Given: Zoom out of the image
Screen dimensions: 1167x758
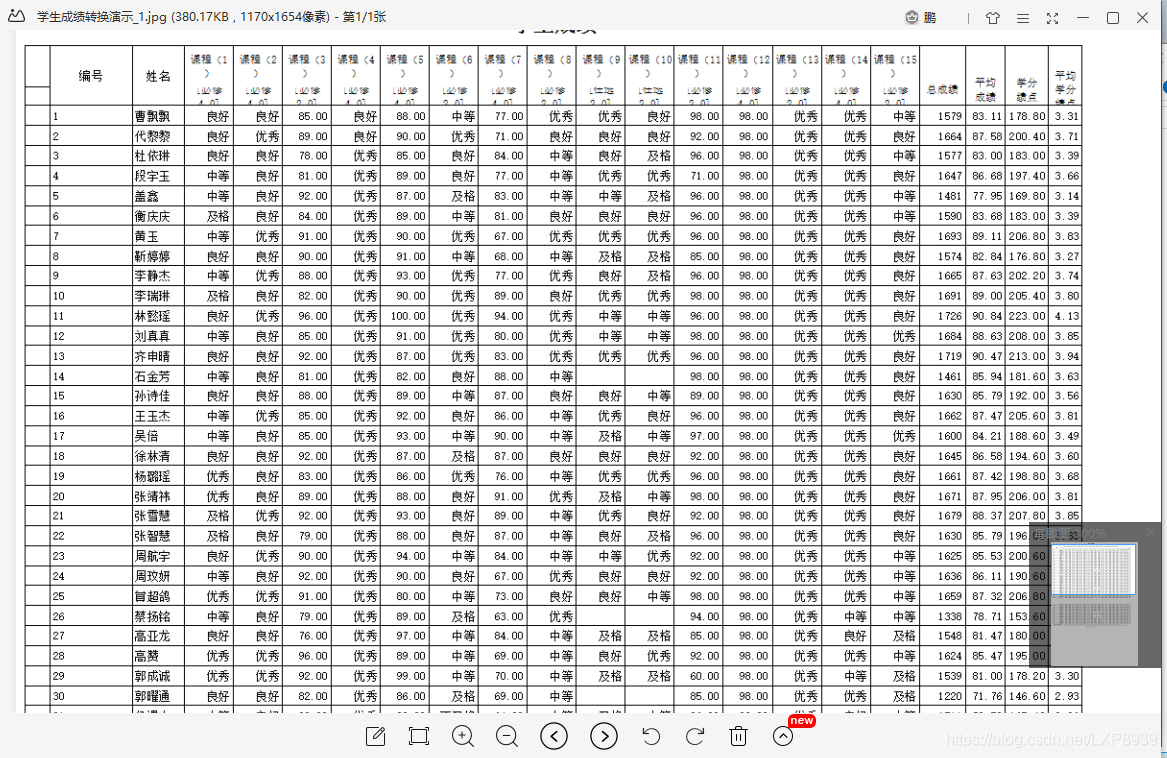Looking at the screenshot, I should (507, 736).
